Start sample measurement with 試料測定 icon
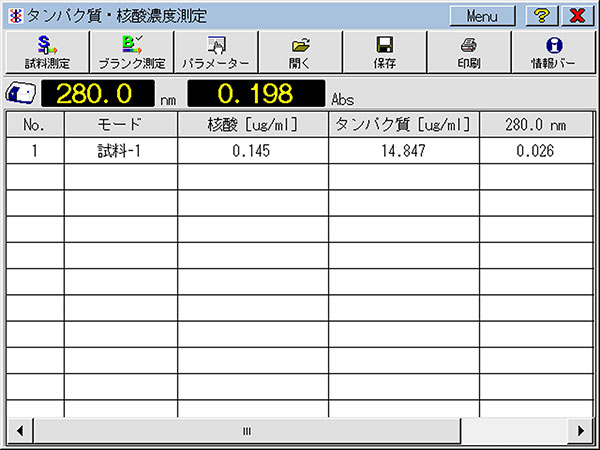 47,52
